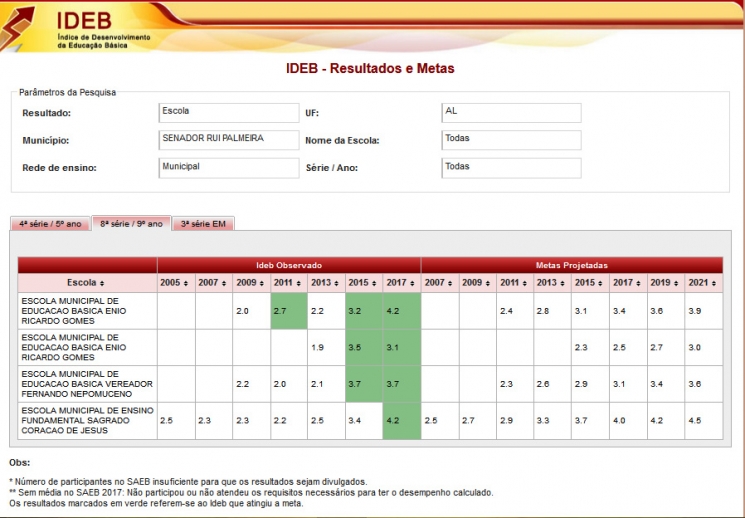
Task: Sort Ideb Observado by 2015 column
Action: [x=364, y=283]
